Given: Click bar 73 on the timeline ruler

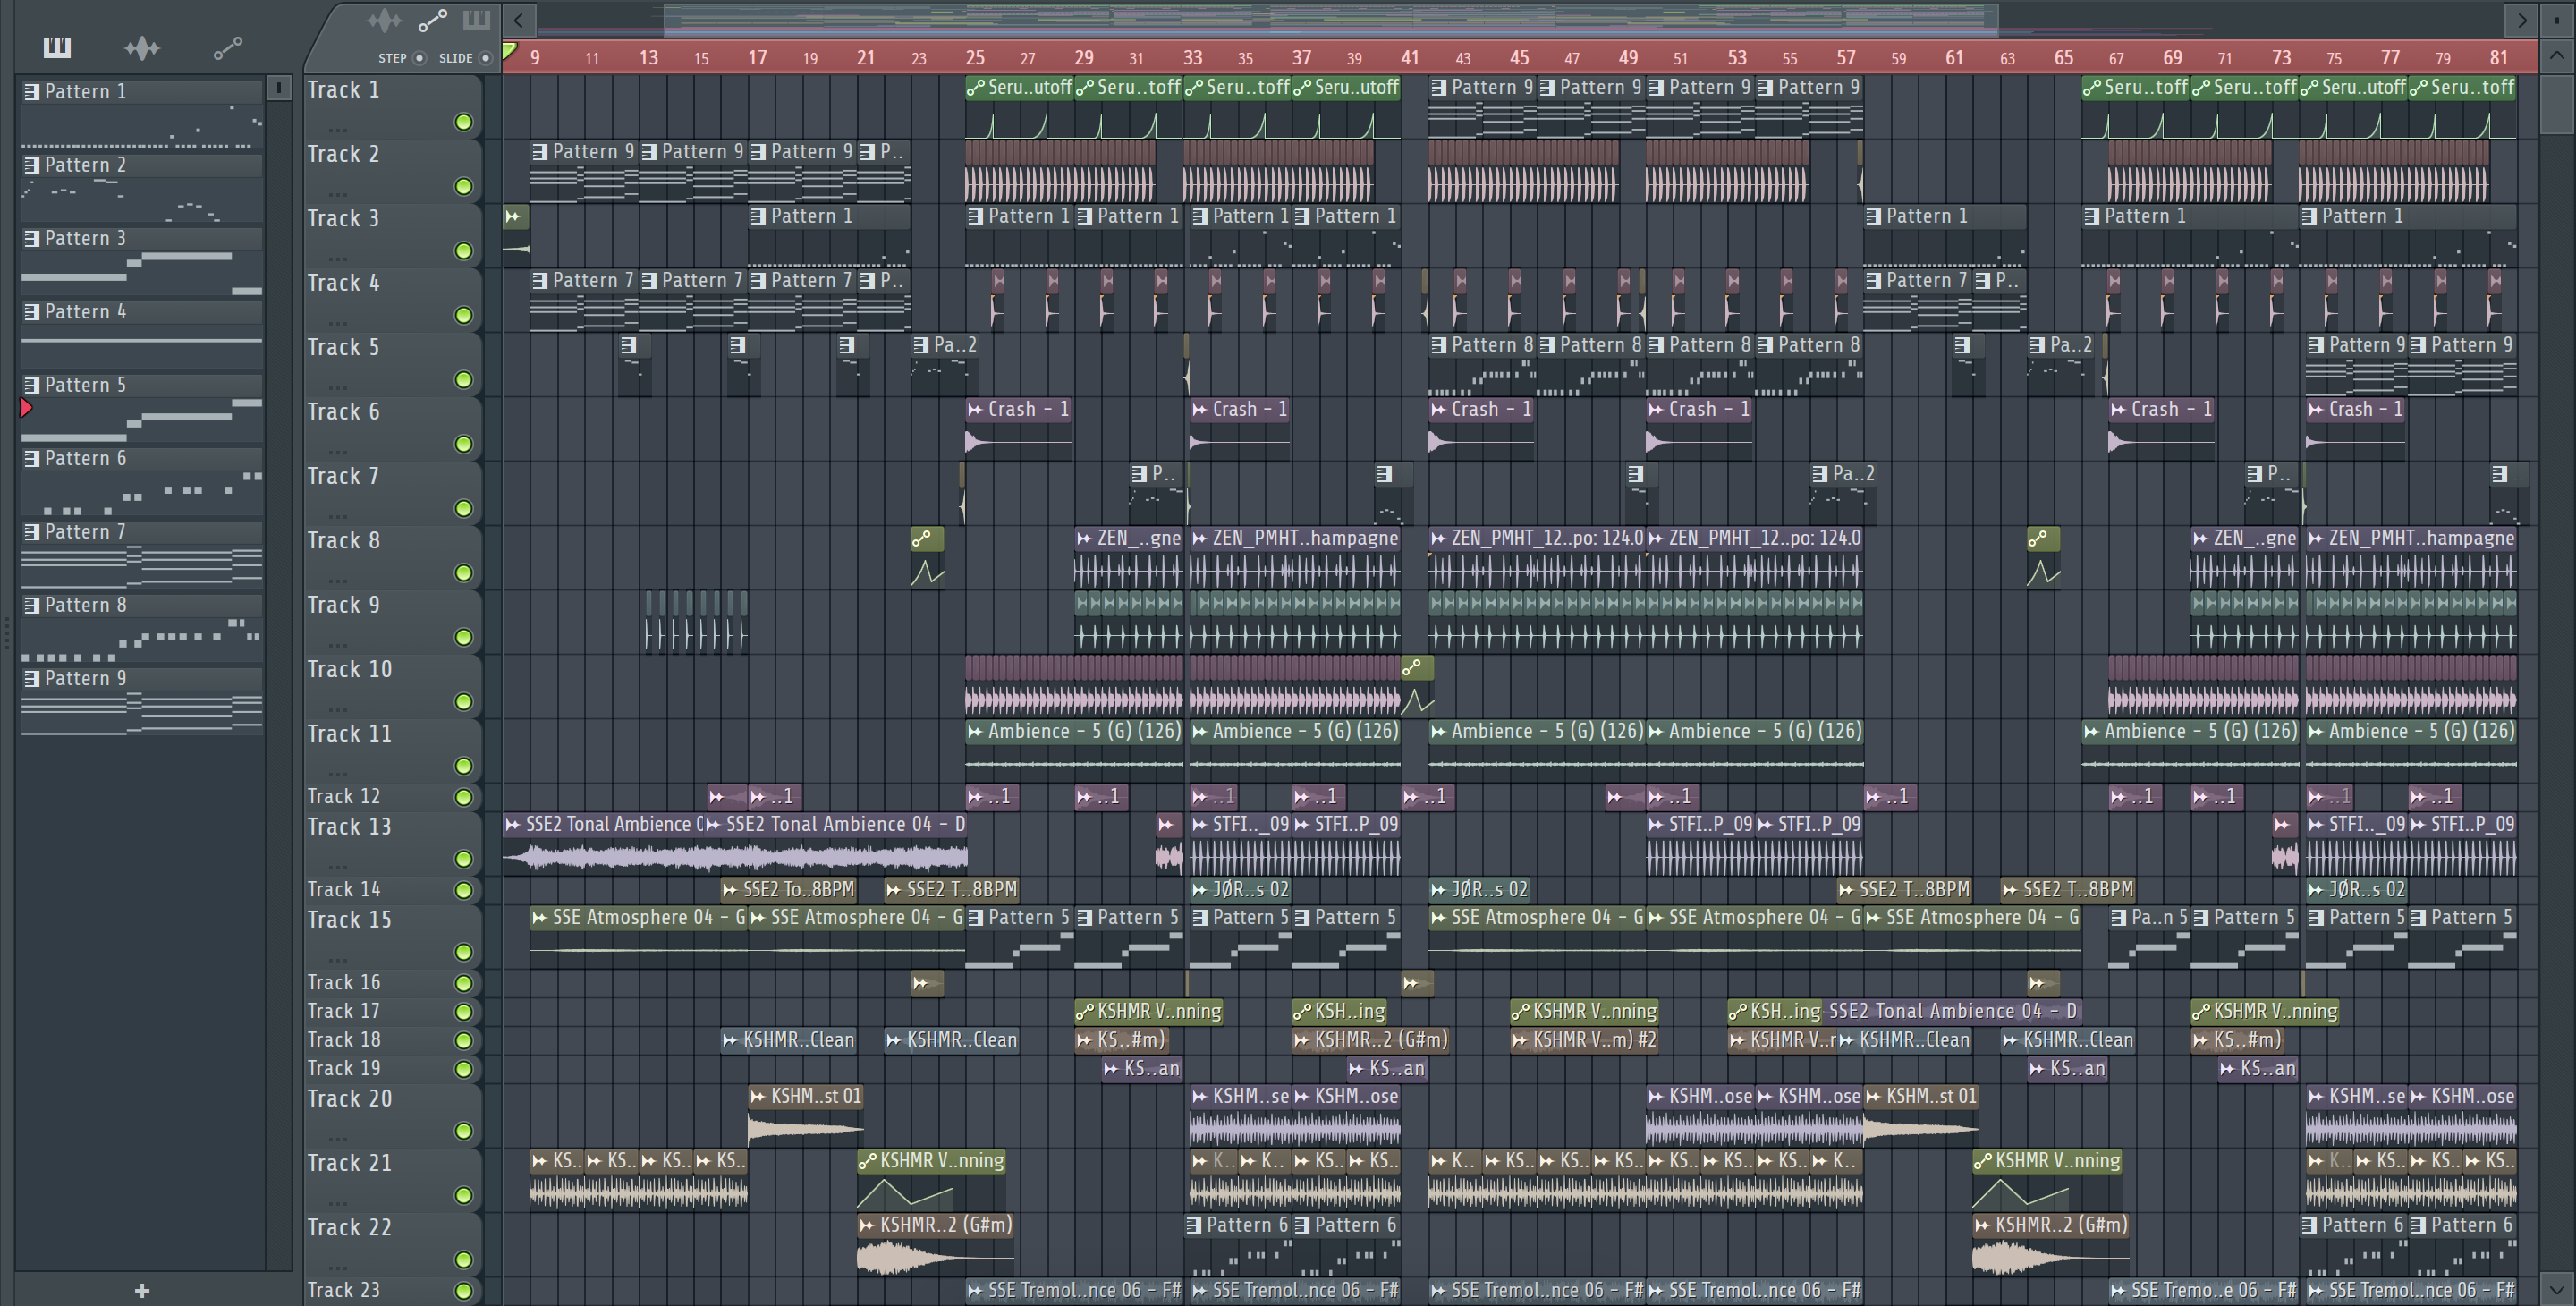Looking at the screenshot, I should pos(2281,58).
